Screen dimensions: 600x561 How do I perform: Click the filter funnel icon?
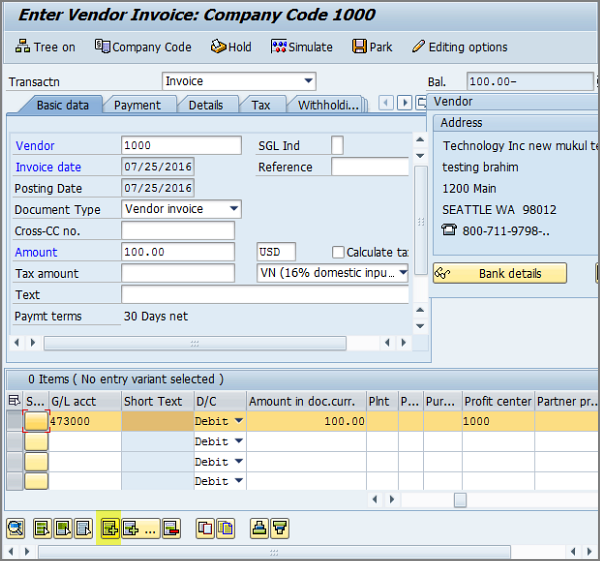tap(281, 528)
